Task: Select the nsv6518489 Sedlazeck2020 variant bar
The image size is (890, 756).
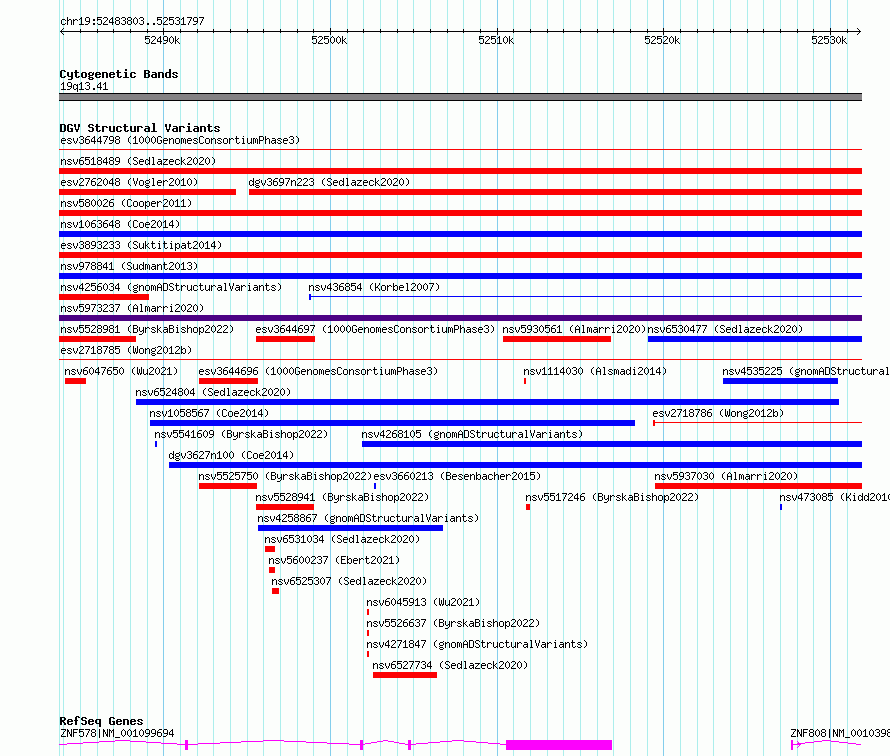Action: click(x=460, y=171)
